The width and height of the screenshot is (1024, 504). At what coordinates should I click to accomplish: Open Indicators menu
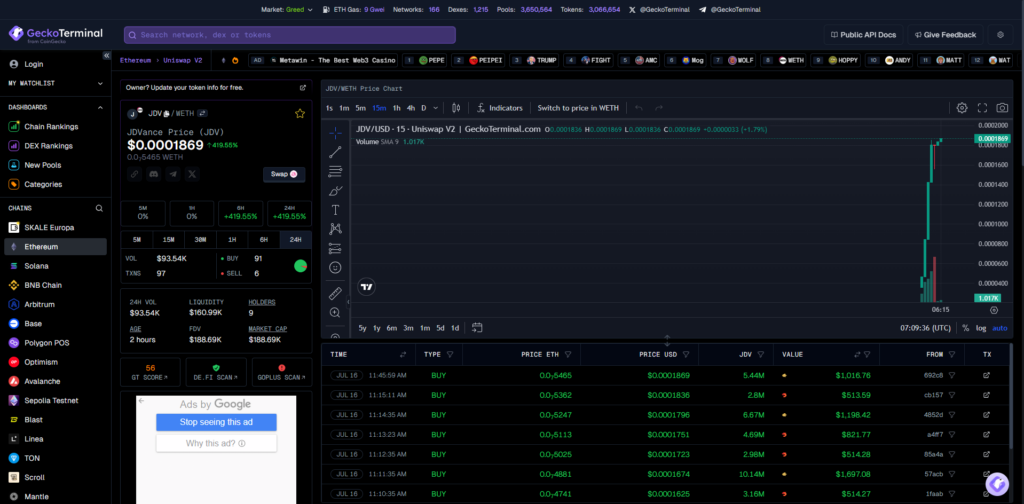[500, 108]
